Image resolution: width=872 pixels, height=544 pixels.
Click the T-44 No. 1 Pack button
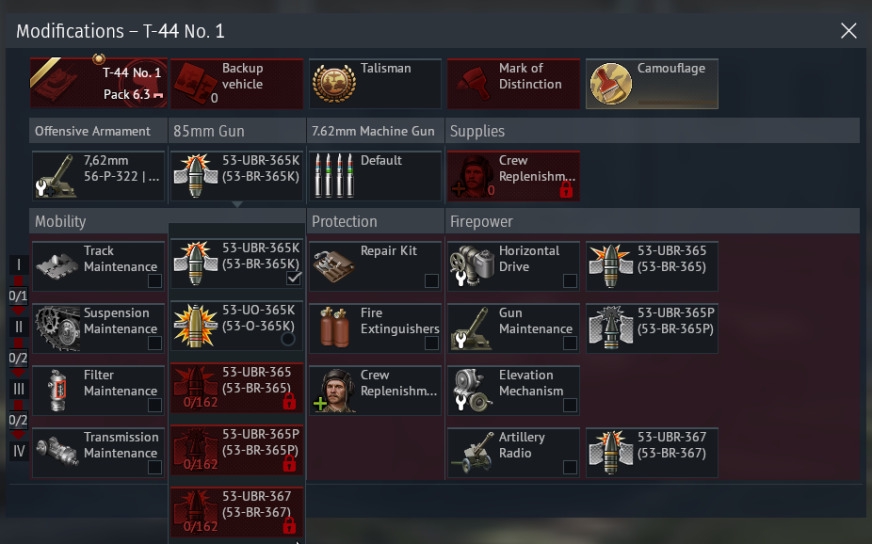click(98, 83)
